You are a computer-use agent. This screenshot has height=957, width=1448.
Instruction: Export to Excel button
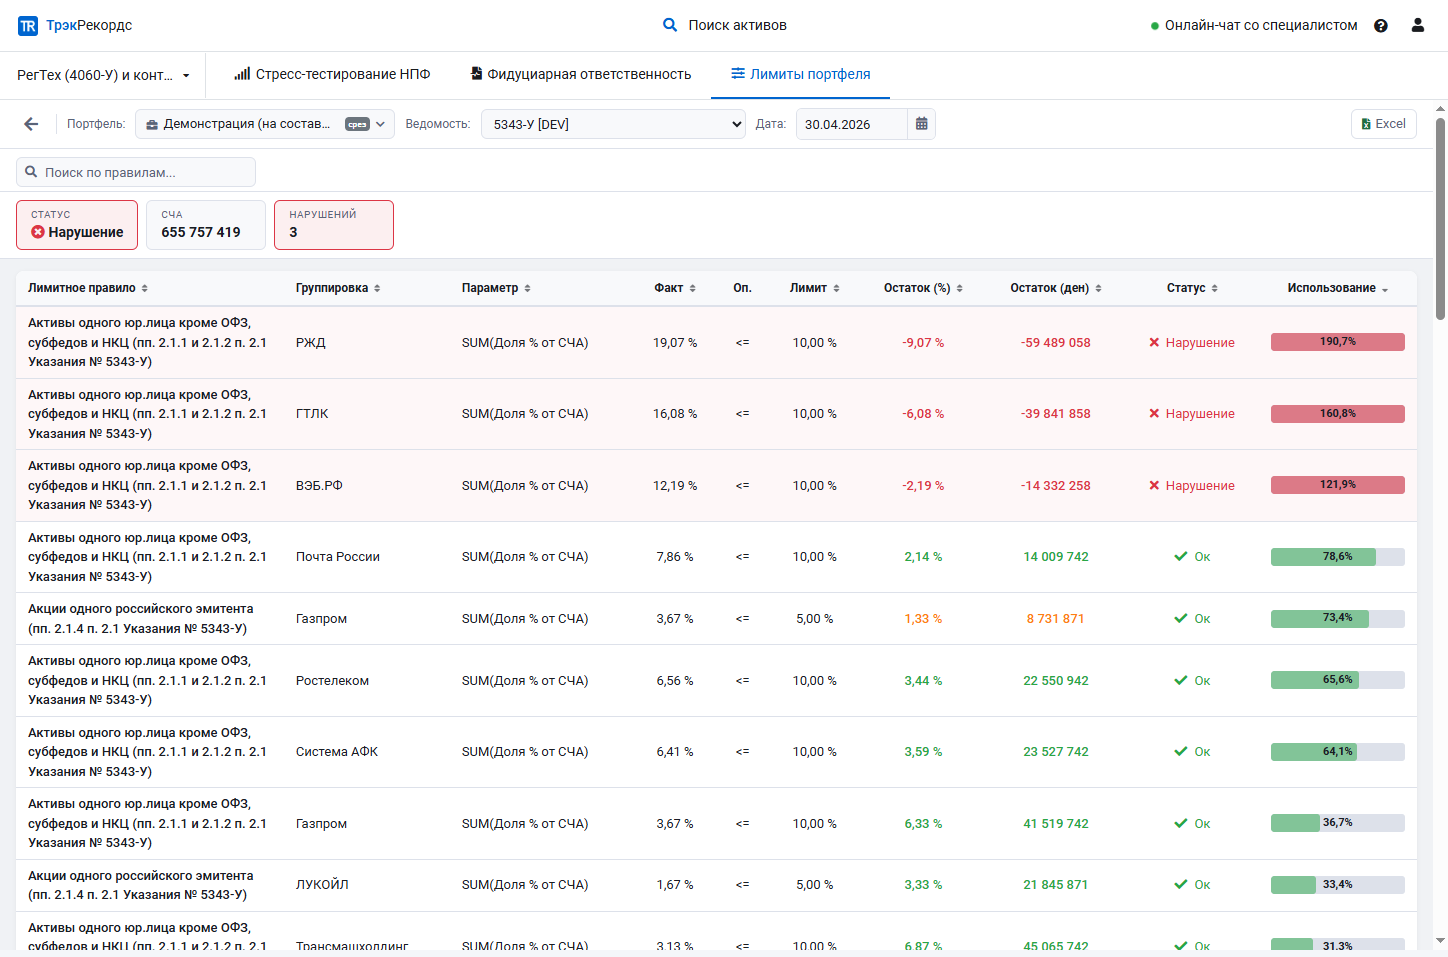[x=1384, y=124]
